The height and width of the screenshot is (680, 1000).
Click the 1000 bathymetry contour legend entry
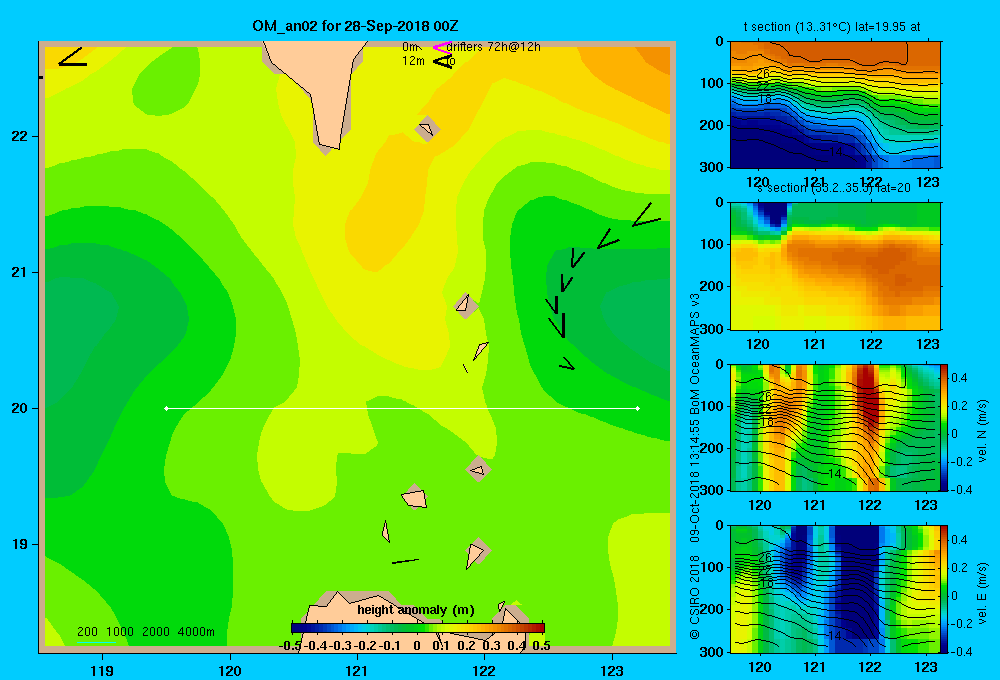click(120, 632)
